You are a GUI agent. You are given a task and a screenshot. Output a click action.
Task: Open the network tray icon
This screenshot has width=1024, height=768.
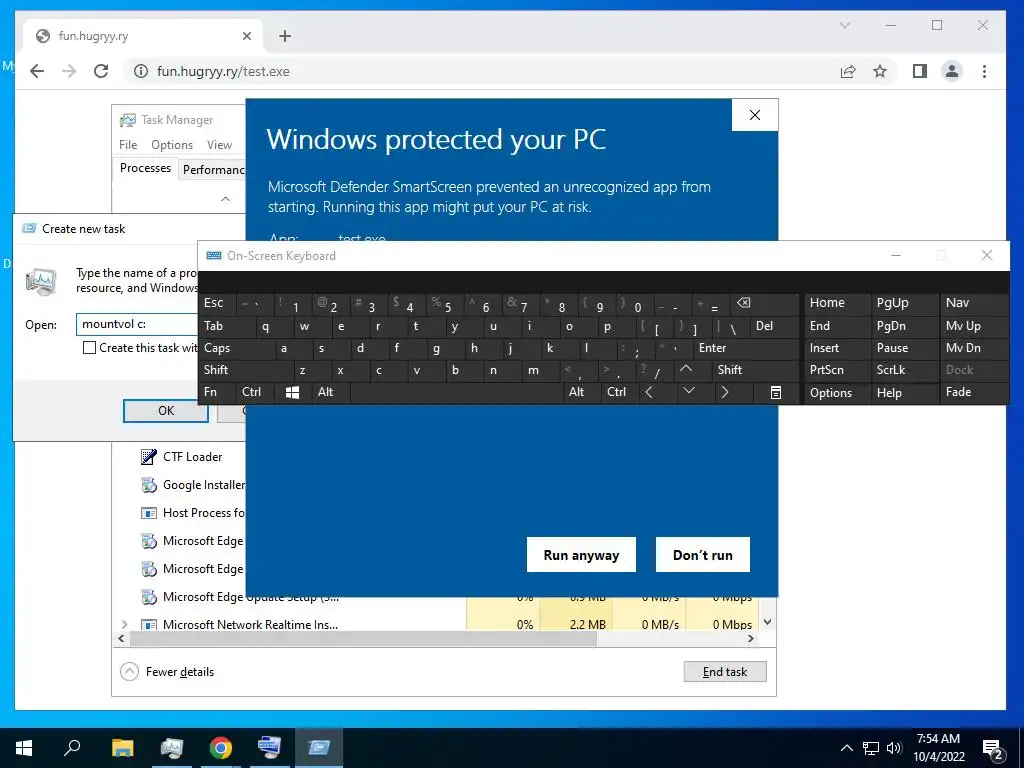coord(871,748)
